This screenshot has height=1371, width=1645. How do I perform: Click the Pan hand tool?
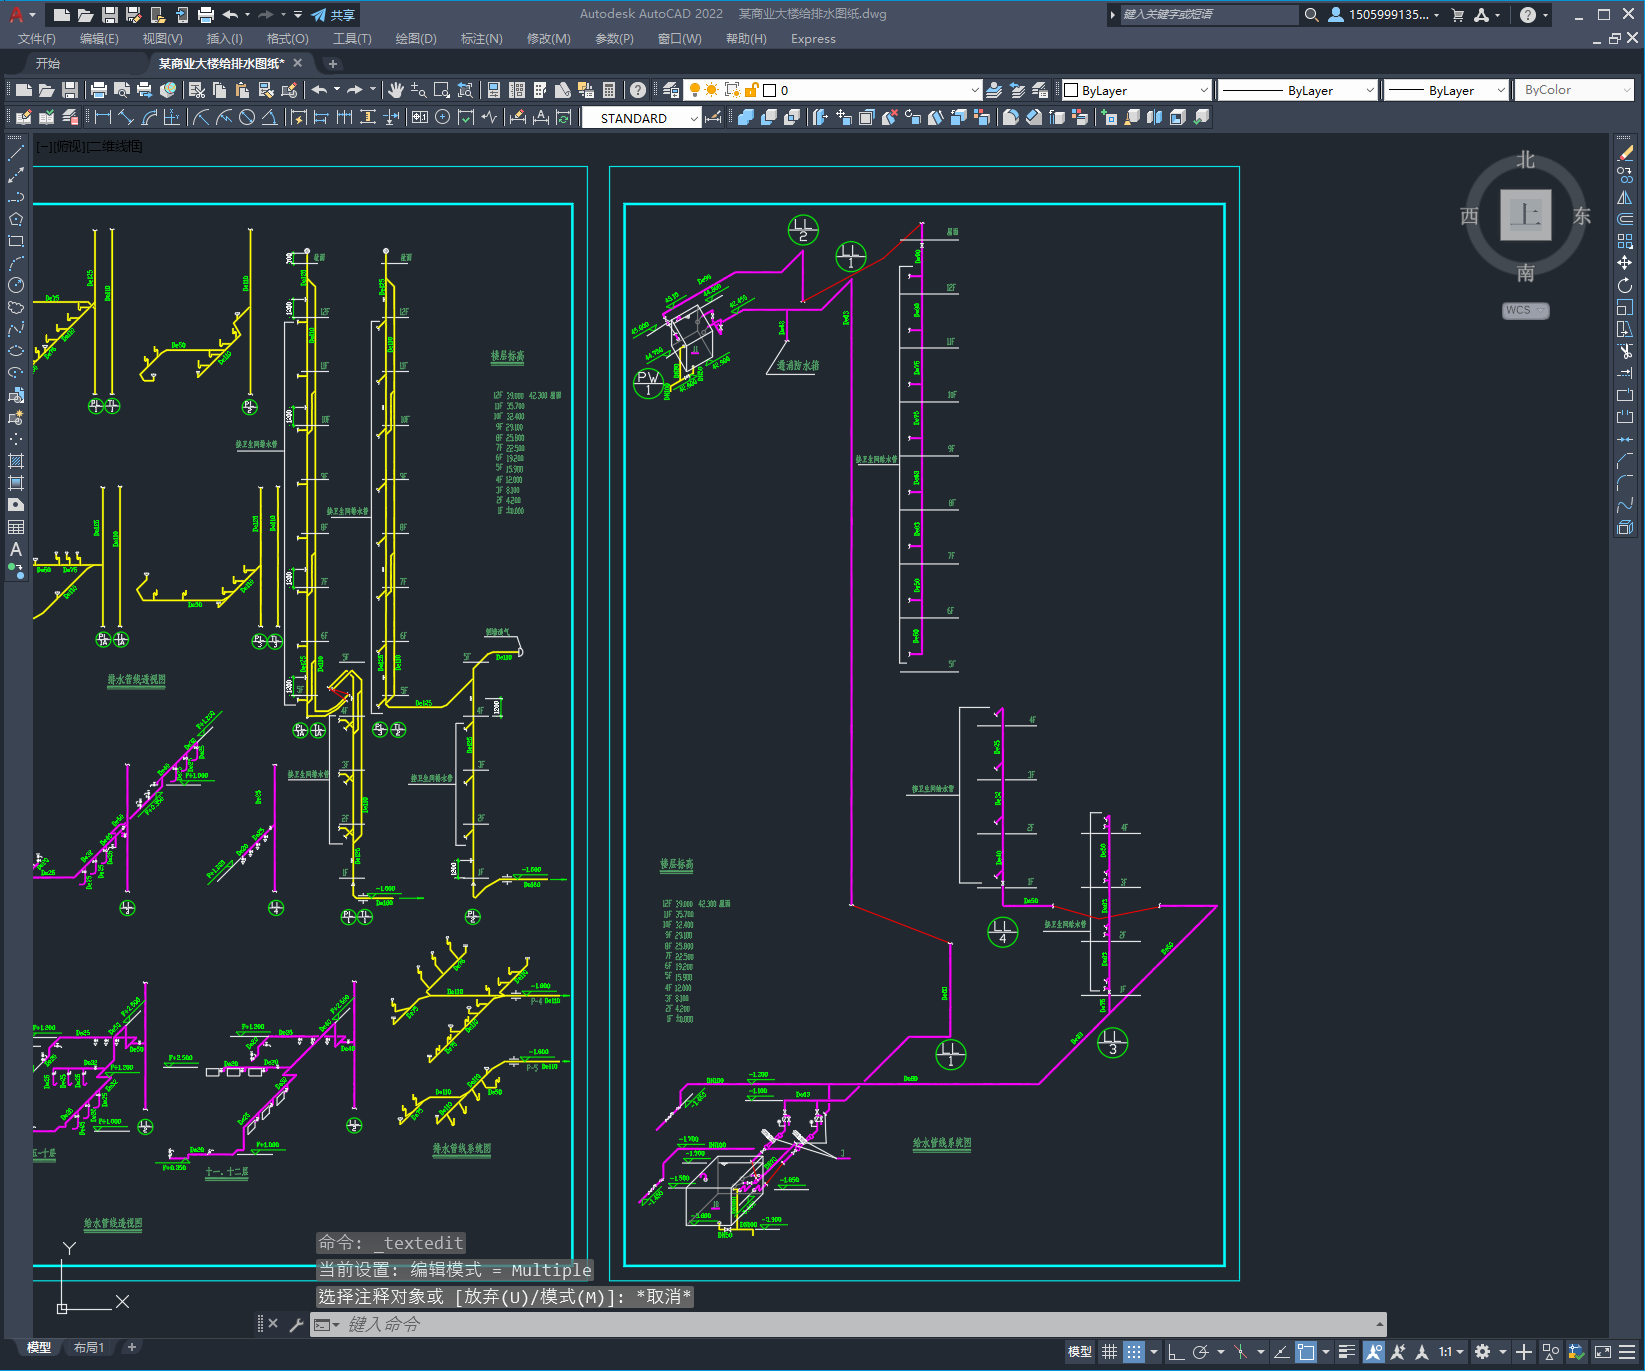[x=396, y=90]
